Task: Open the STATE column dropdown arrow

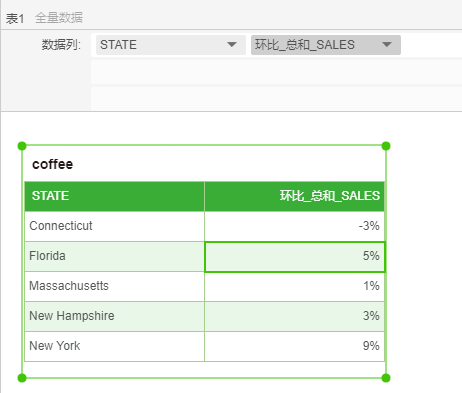Action: tap(232, 44)
